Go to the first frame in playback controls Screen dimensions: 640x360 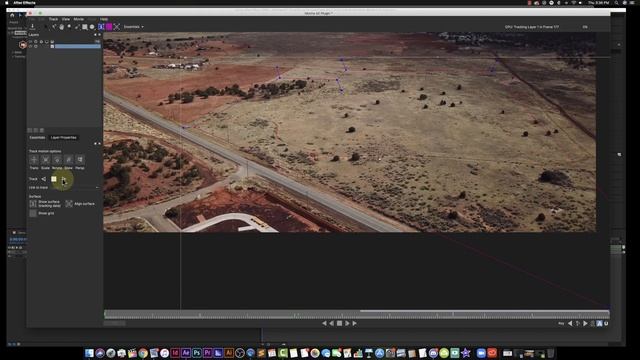point(324,323)
